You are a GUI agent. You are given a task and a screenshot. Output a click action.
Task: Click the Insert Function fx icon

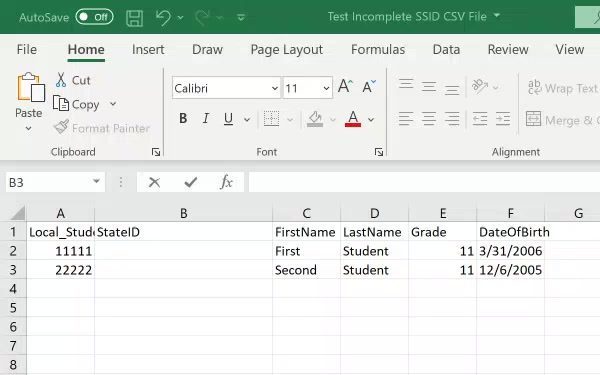pos(226,182)
